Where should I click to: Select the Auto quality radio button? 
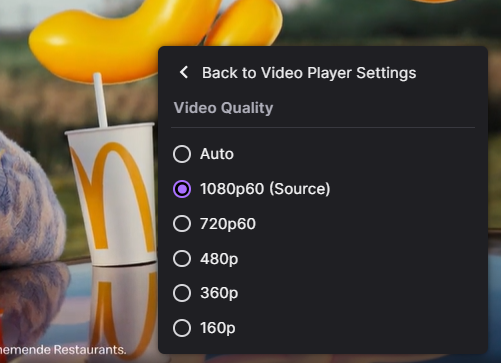pos(182,154)
